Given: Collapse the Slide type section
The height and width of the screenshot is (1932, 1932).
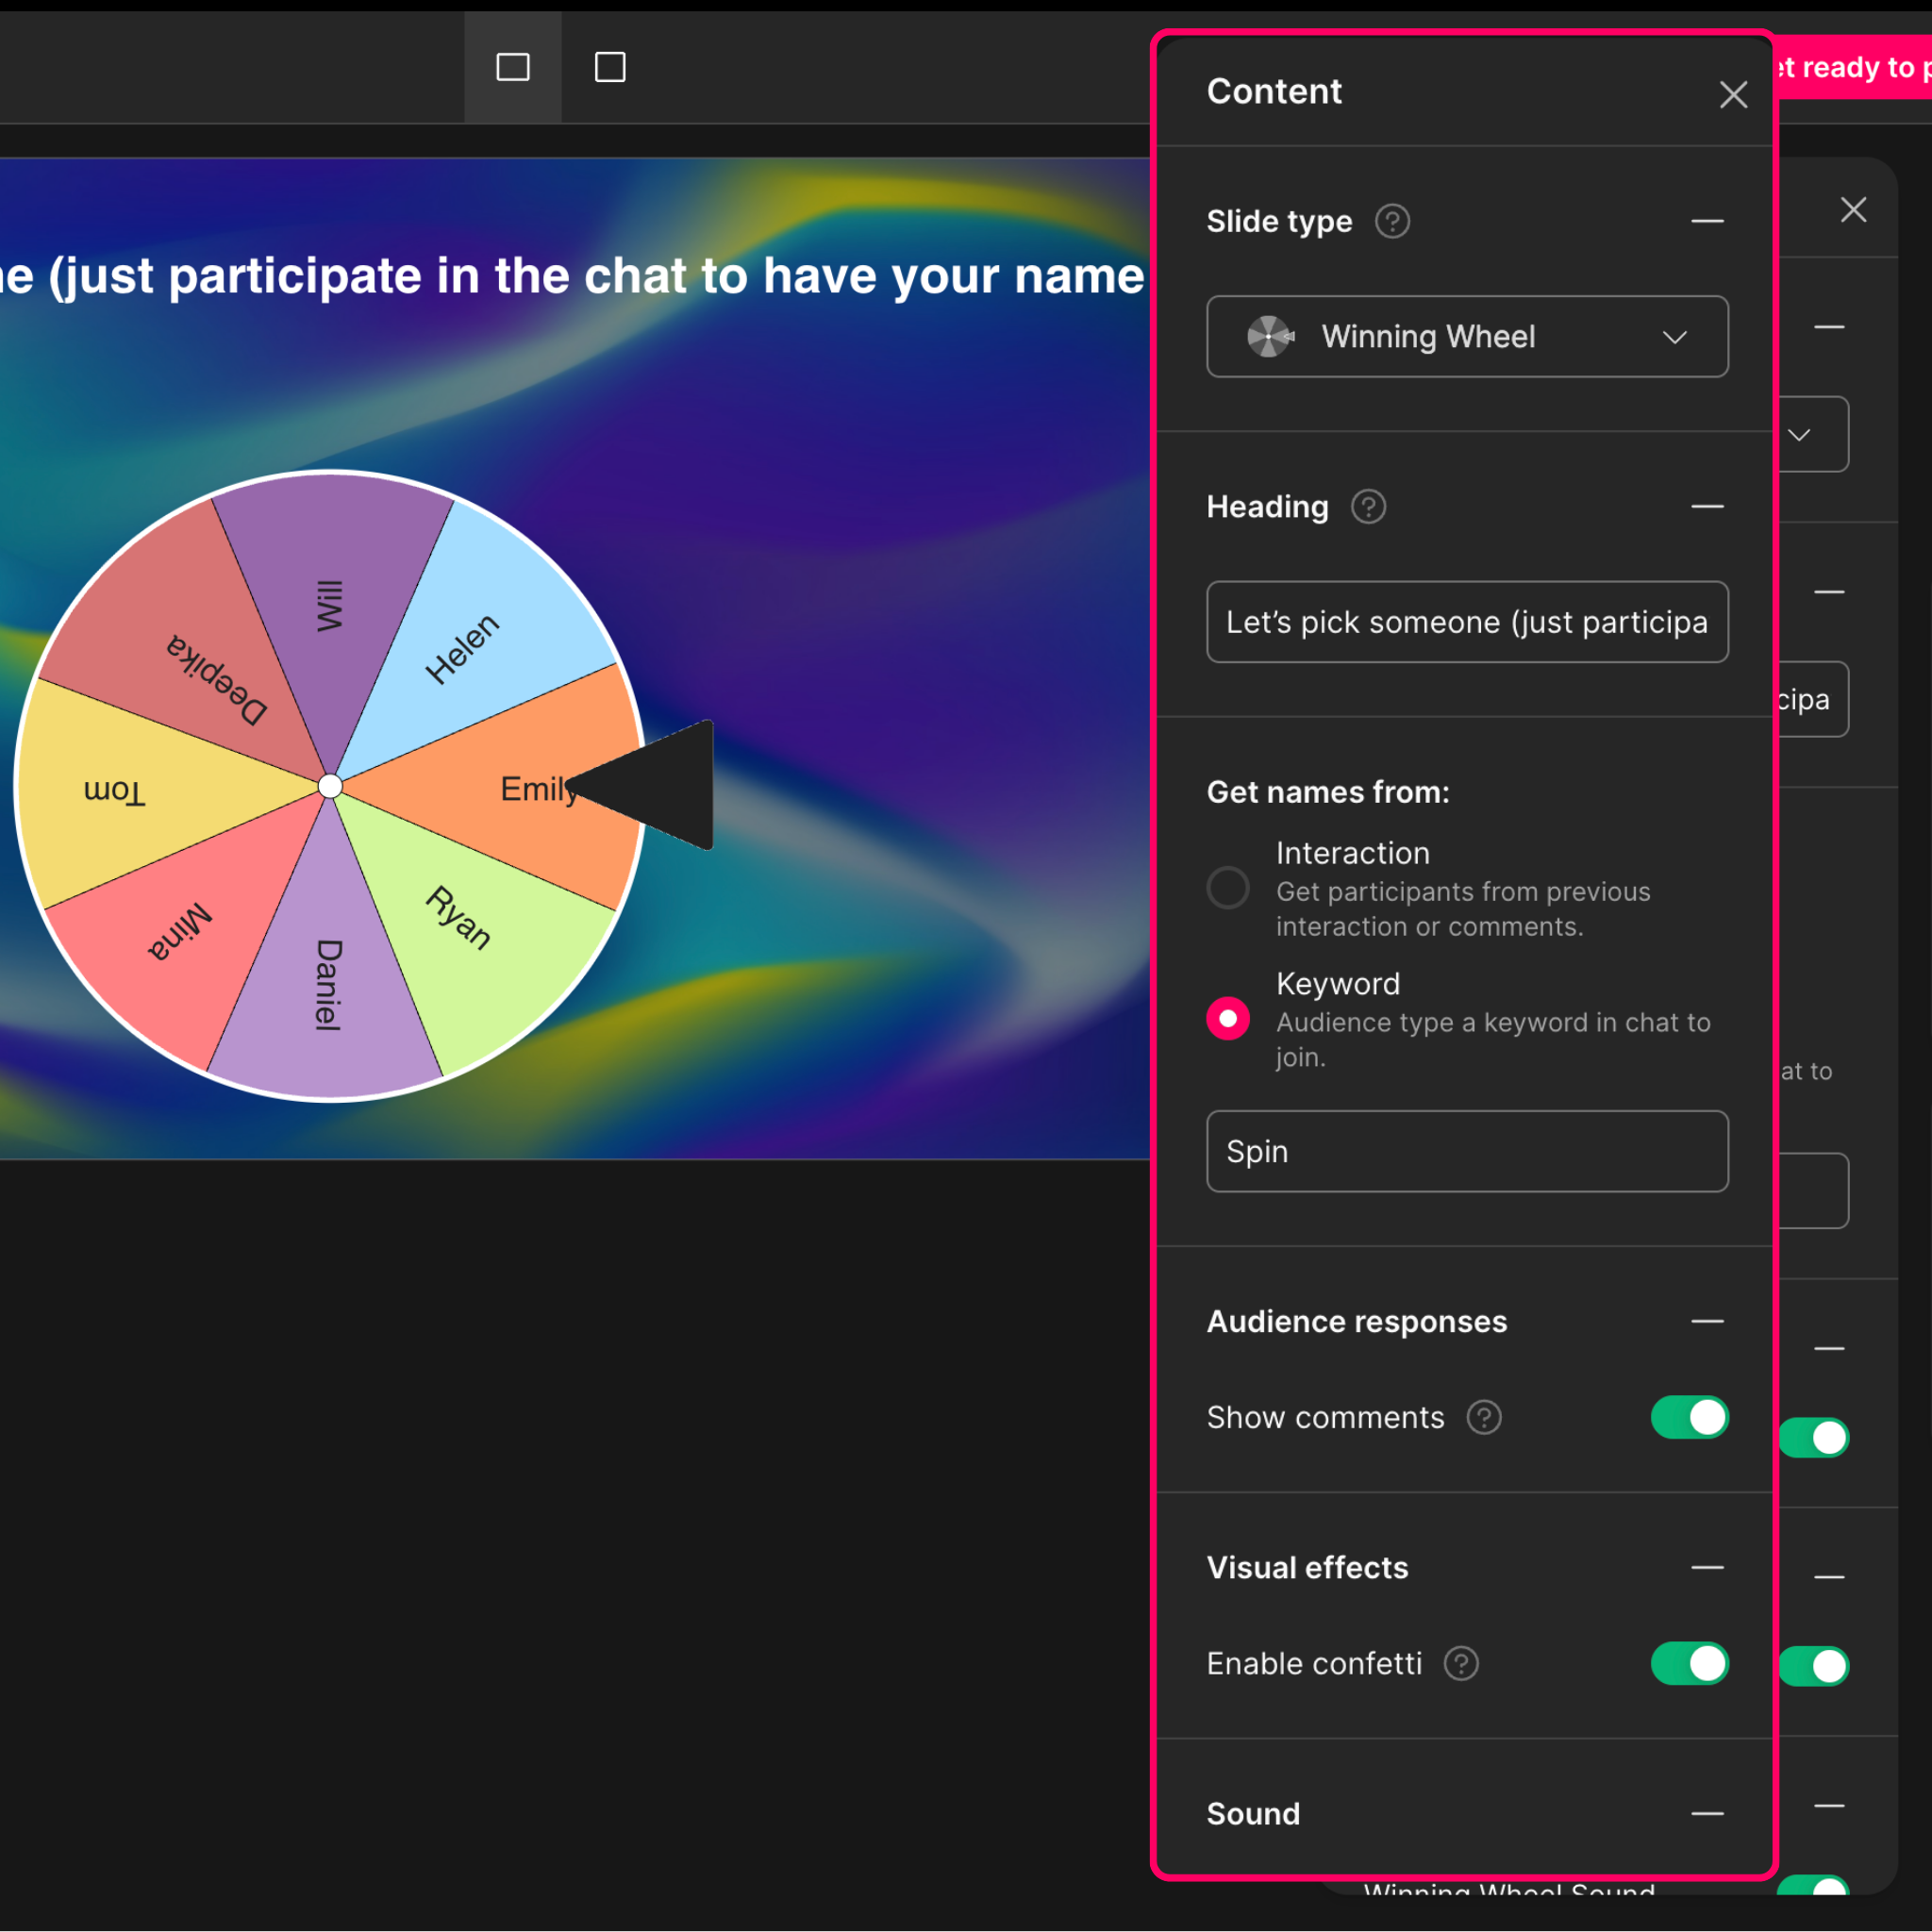Looking at the screenshot, I should click(x=1707, y=221).
